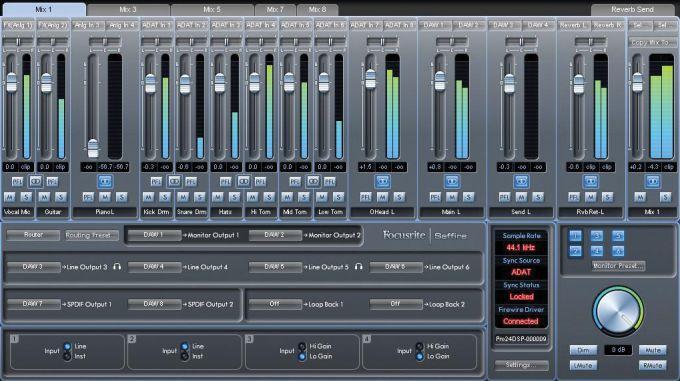Image resolution: width=680 pixels, height=381 pixels.
Task: Switch to the Mix 3 tab
Action: pos(128,9)
